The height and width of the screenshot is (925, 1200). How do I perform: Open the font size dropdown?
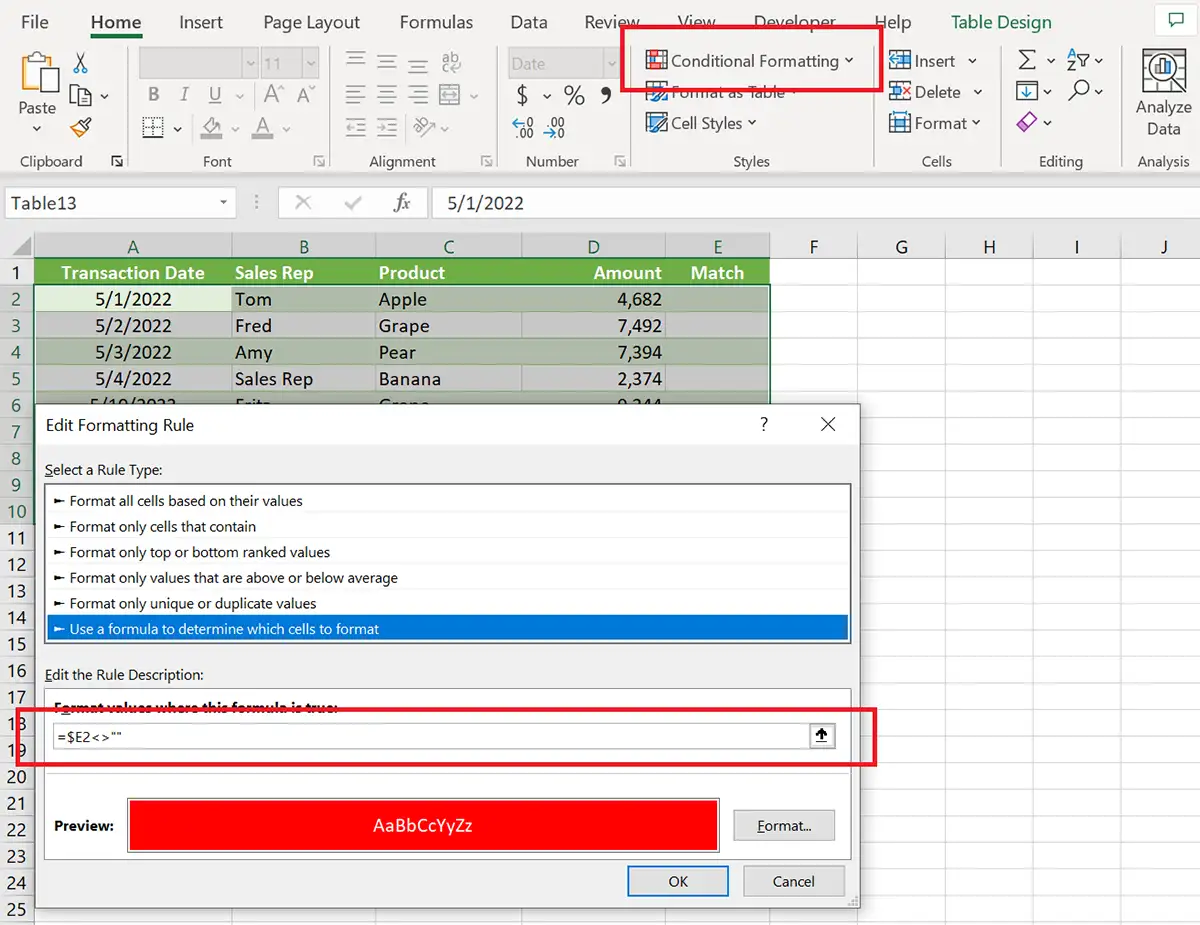[x=310, y=63]
